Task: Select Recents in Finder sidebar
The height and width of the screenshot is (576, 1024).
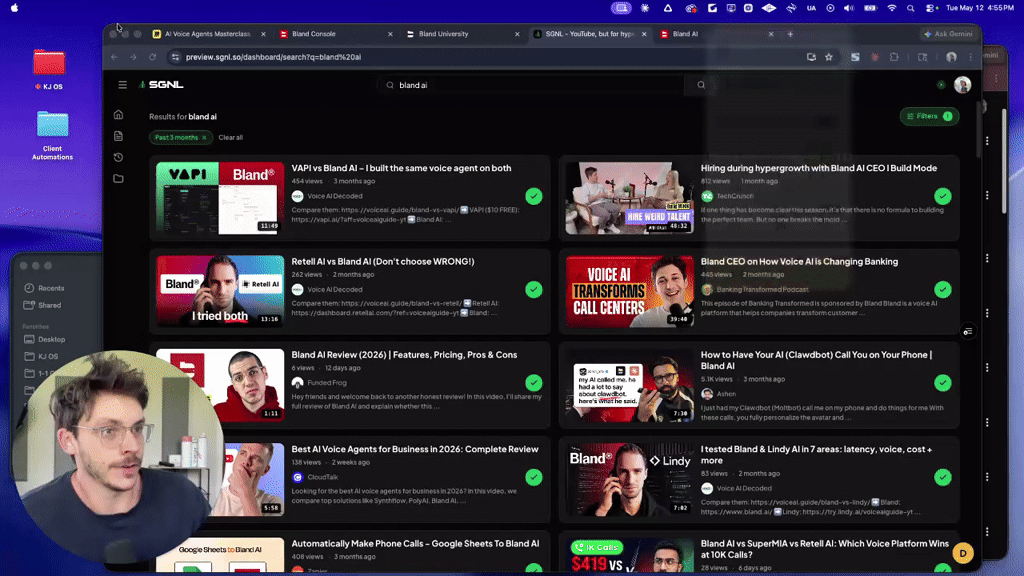Action: tap(51, 288)
